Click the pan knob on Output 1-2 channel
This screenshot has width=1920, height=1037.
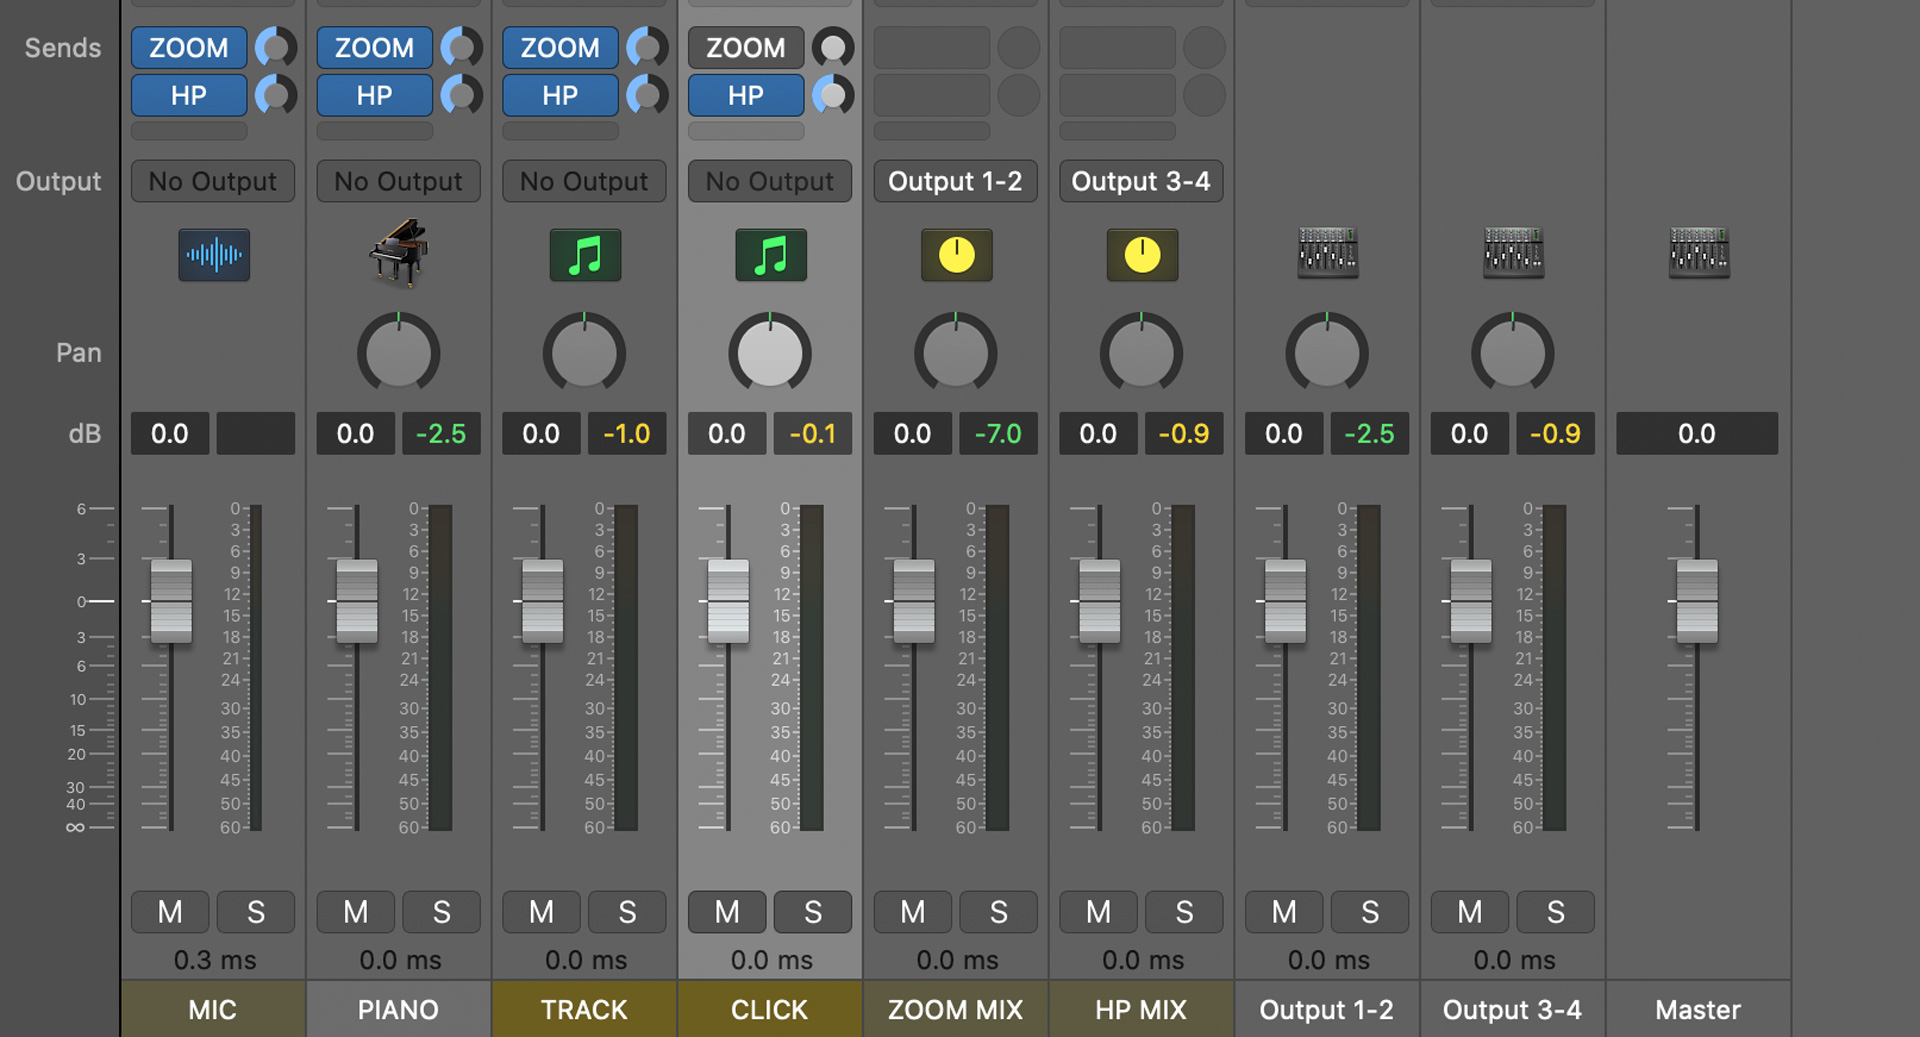point(1327,352)
